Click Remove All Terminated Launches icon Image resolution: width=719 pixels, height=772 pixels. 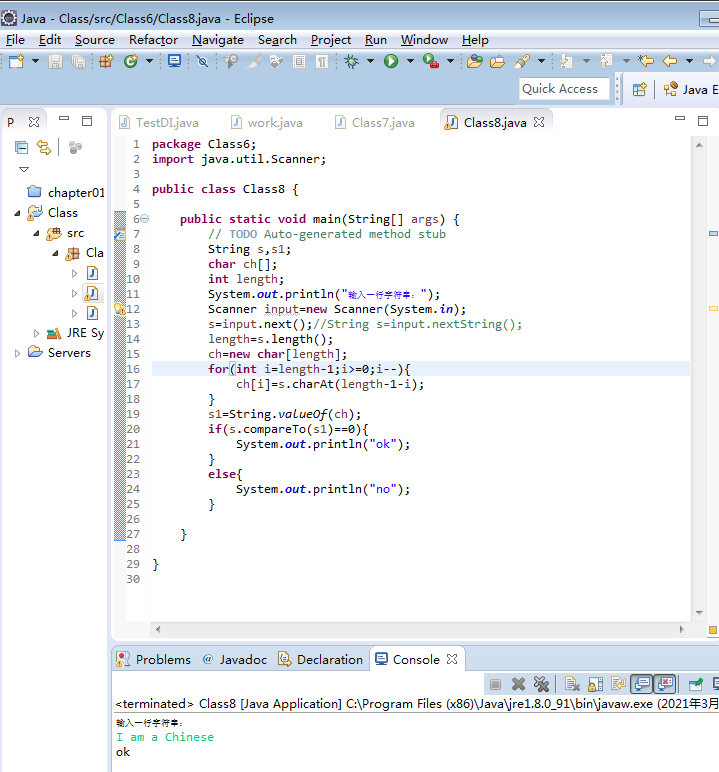(541, 684)
